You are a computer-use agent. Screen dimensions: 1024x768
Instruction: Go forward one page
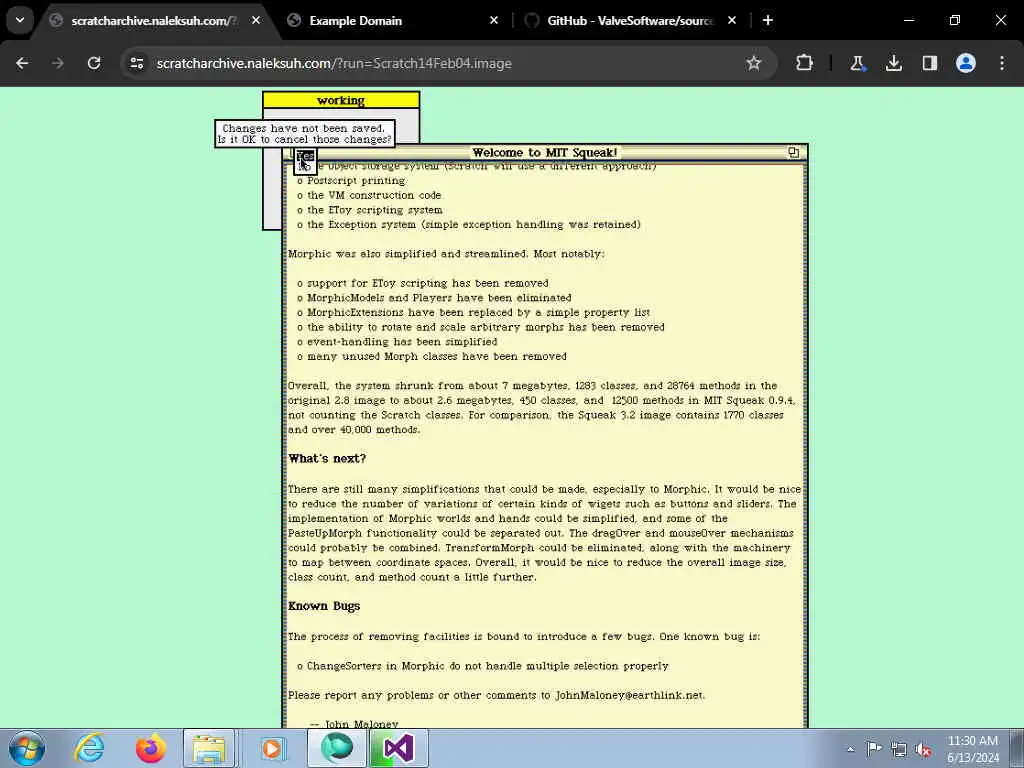click(x=58, y=63)
